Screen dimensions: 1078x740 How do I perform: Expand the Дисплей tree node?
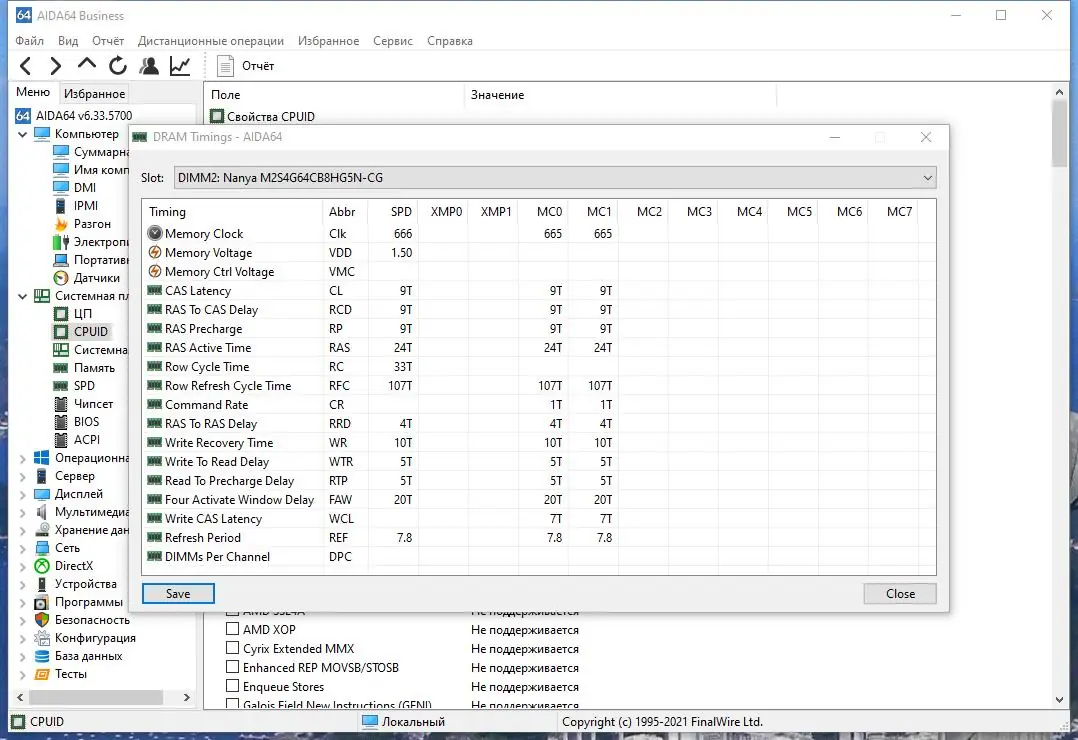22,494
